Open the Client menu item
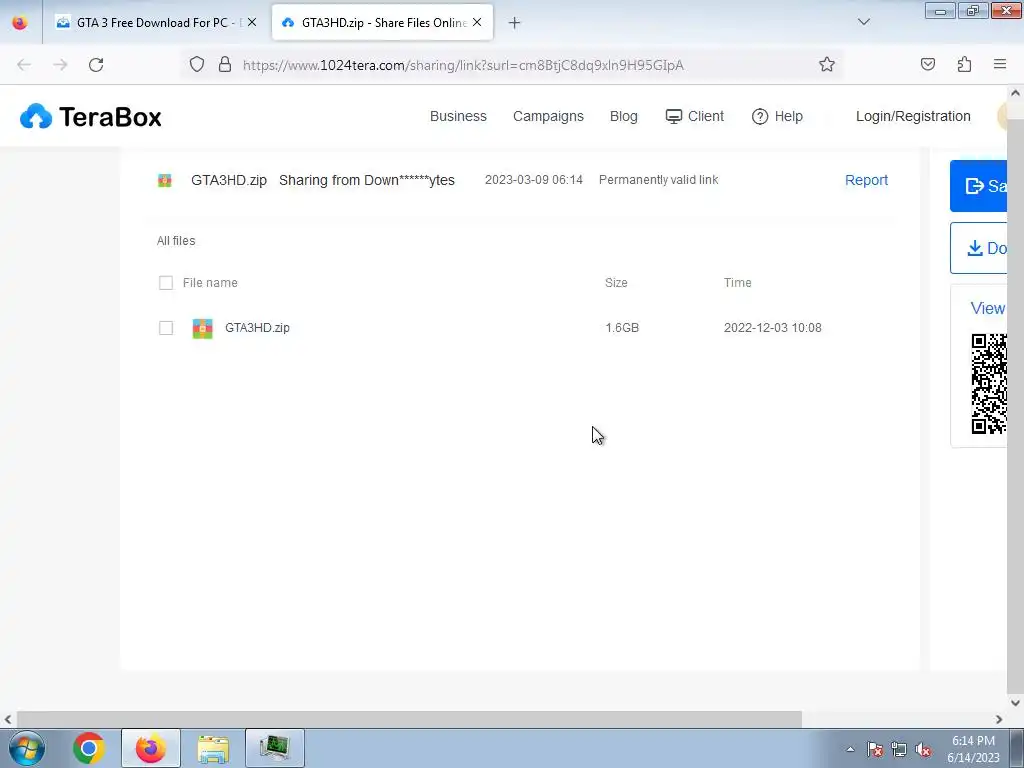 695,116
